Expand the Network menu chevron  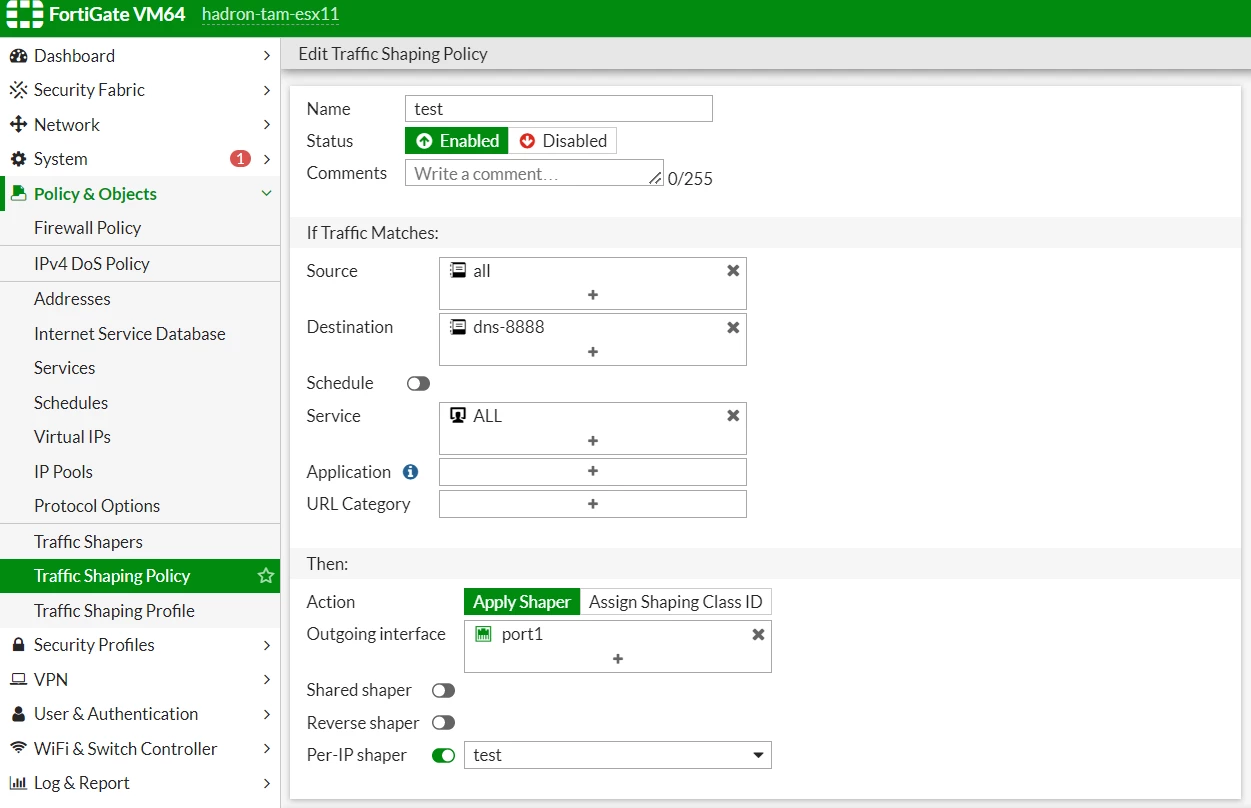(266, 125)
